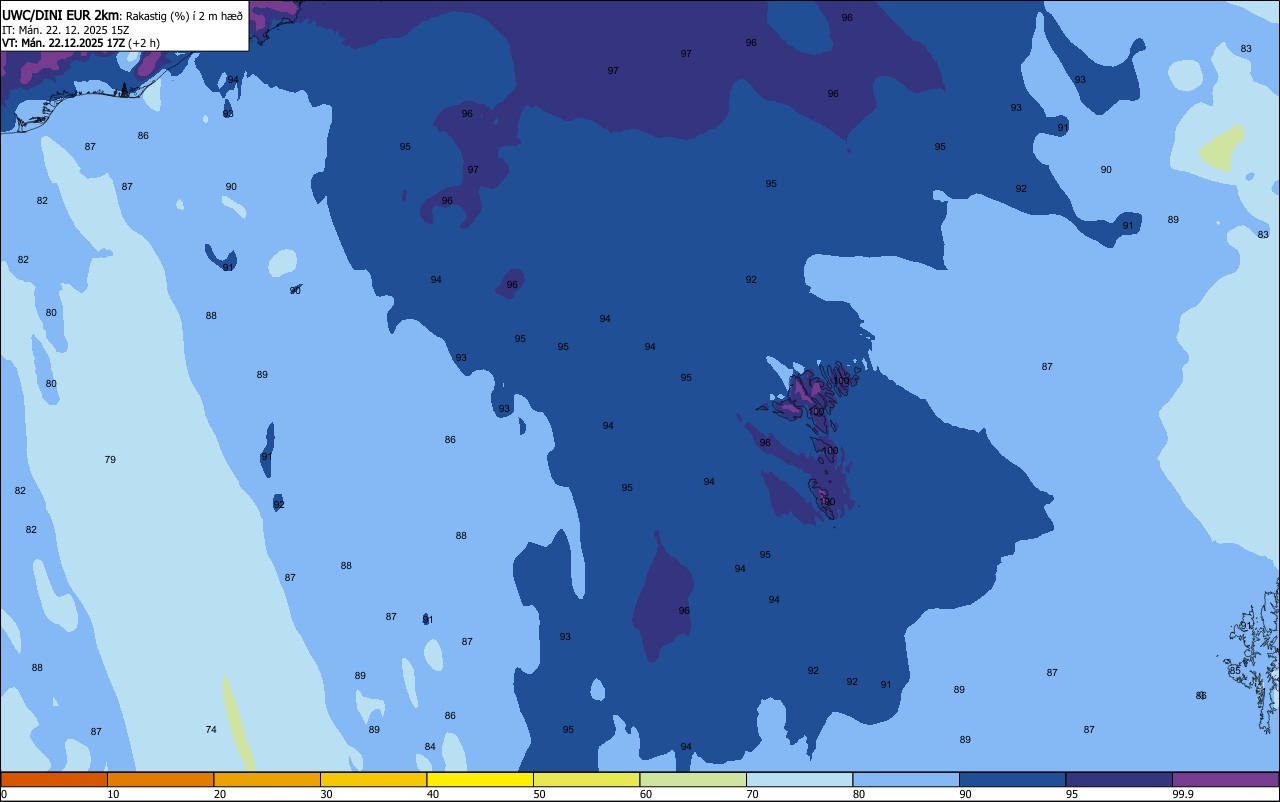This screenshot has width=1280, height=802.
Task: Click the legend tick label '20'
Action: (219, 794)
